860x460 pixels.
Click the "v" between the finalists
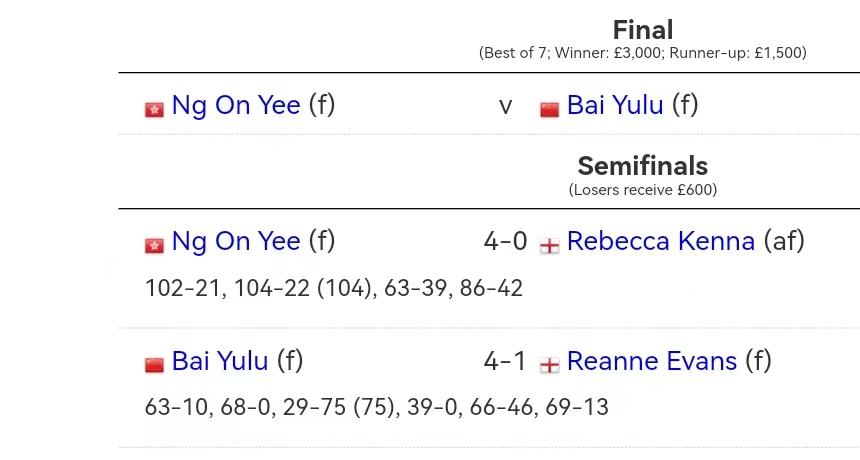coord(505,106)
